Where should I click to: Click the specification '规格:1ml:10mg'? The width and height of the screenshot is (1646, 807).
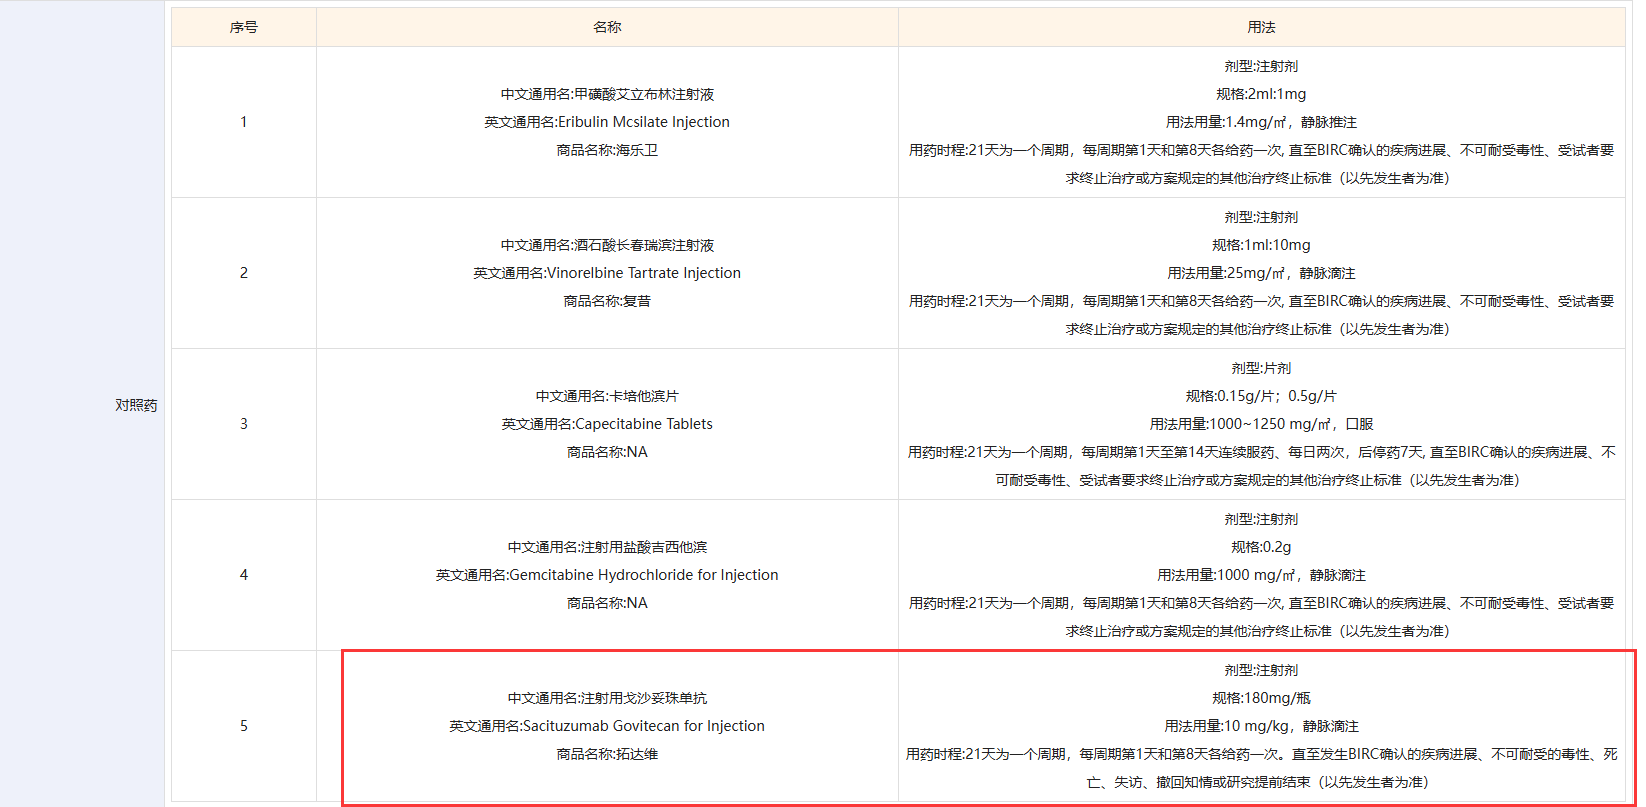(x=1261, y=245)
